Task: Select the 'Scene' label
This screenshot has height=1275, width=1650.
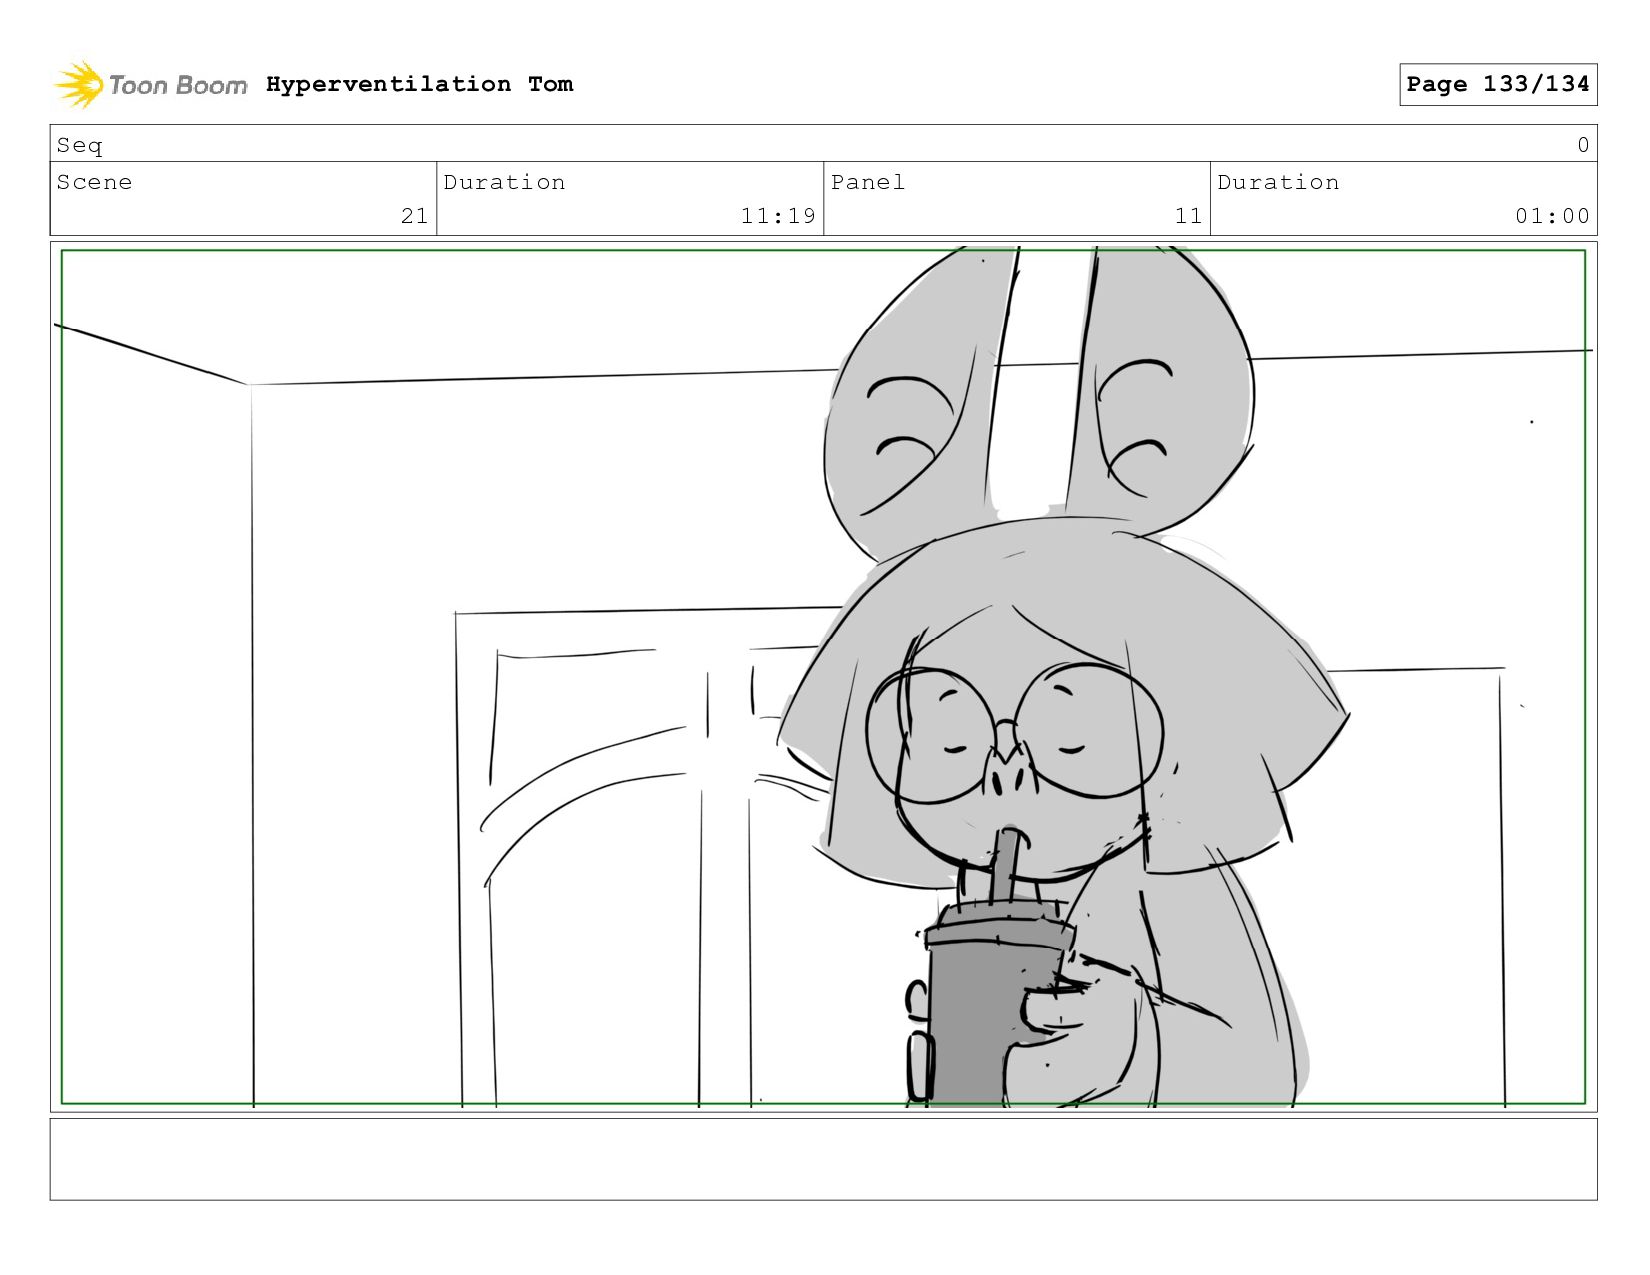Action: (94, 182)
